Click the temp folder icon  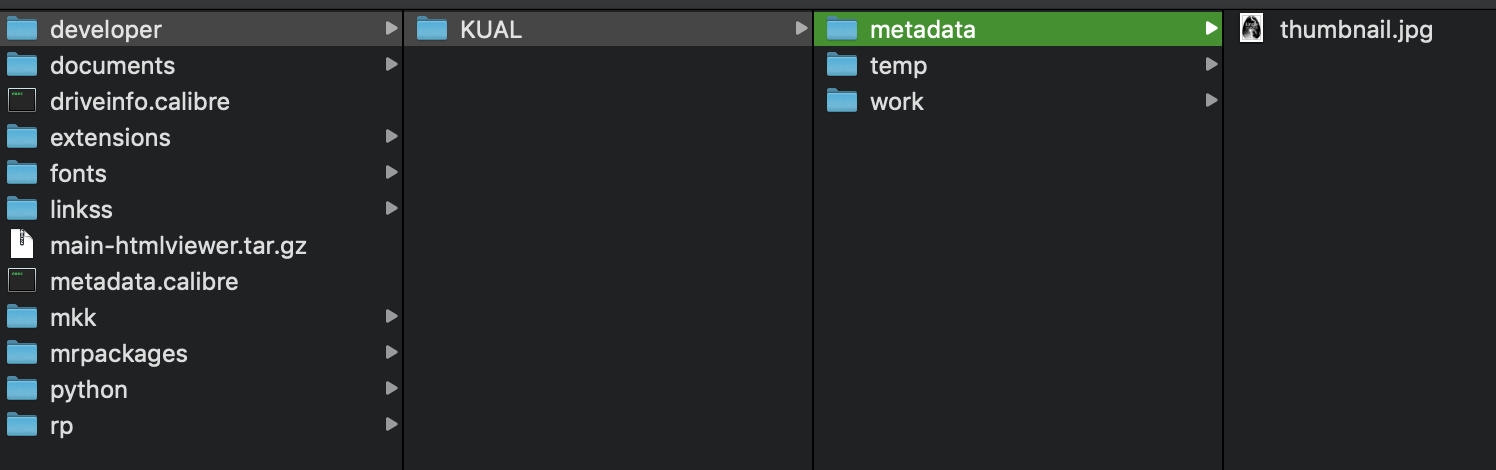(x=842, y=66)
